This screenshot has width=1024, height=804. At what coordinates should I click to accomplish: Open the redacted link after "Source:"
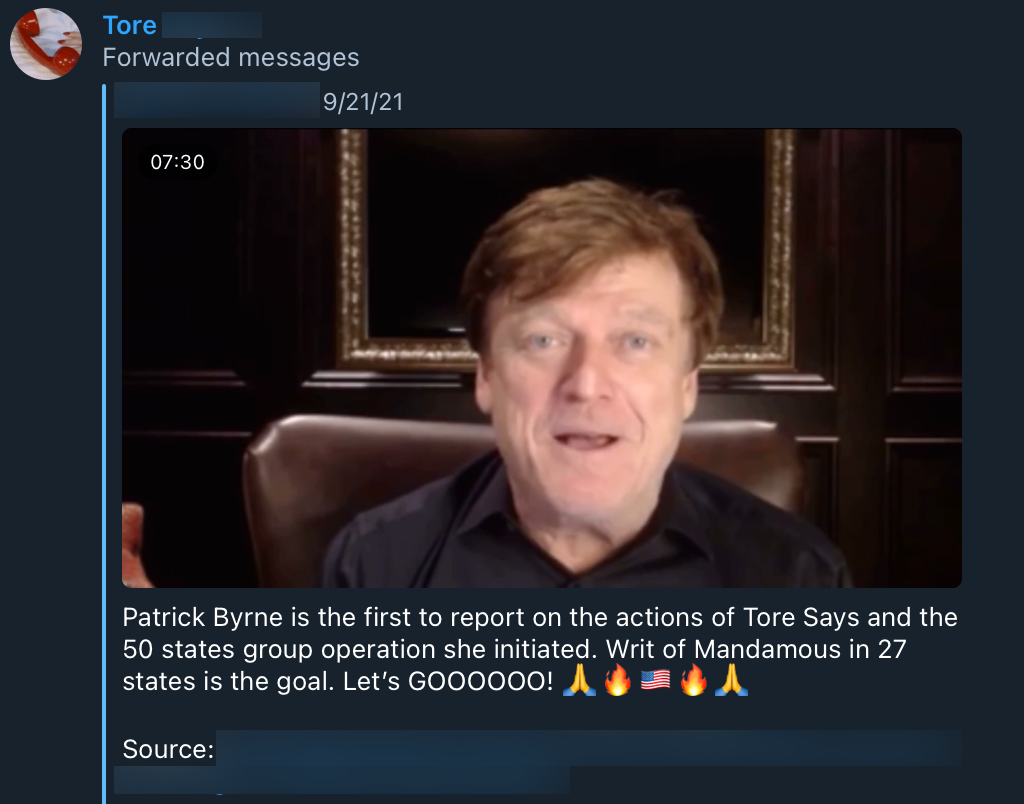point(588,748)
